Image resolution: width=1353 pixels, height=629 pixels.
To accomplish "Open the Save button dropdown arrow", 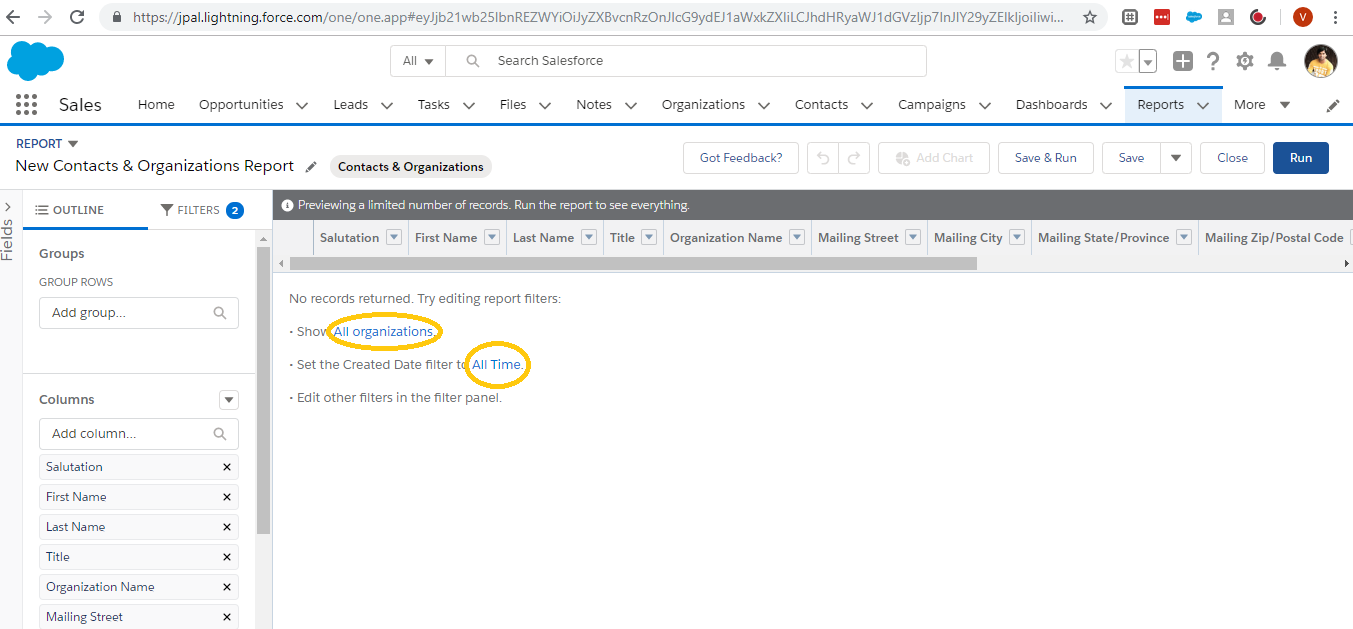I will click(x=1175, y=158).
